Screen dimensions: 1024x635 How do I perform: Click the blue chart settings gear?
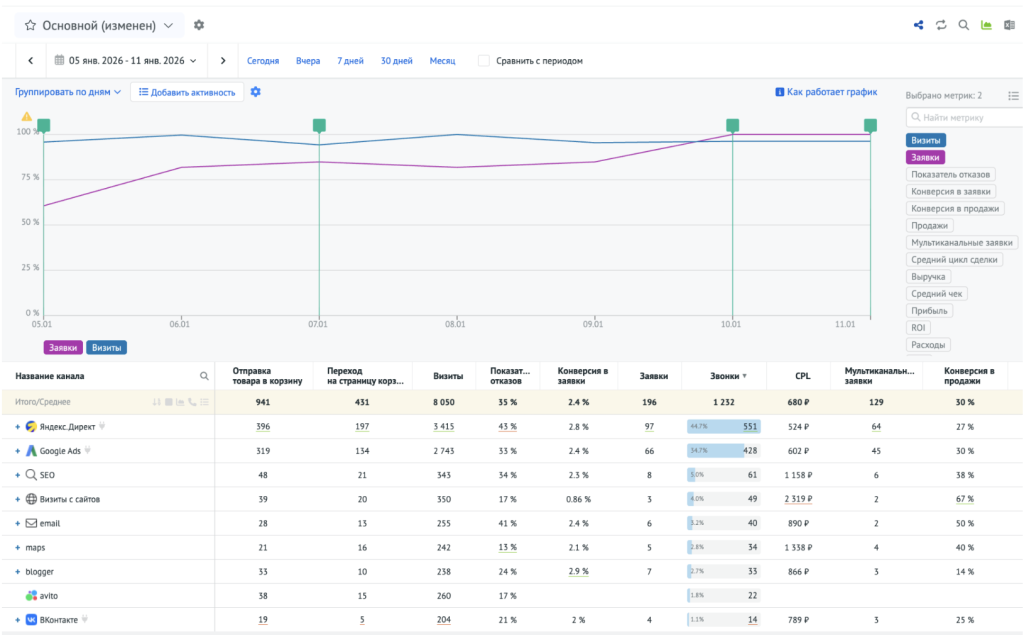(255, 92)
